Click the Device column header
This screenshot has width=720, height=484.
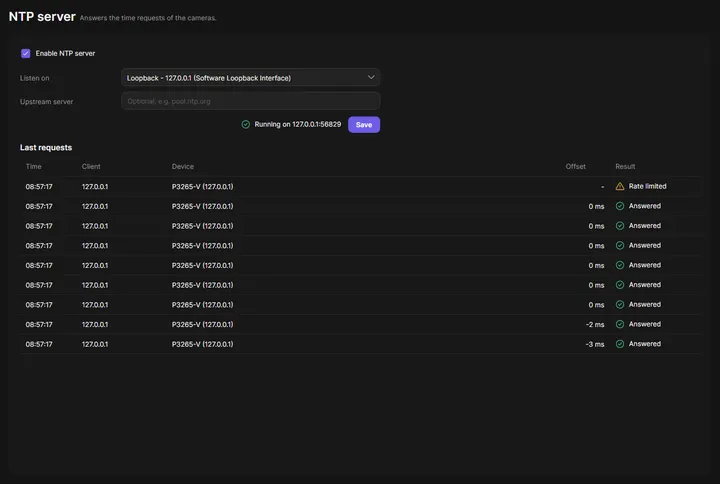(183, 166)
